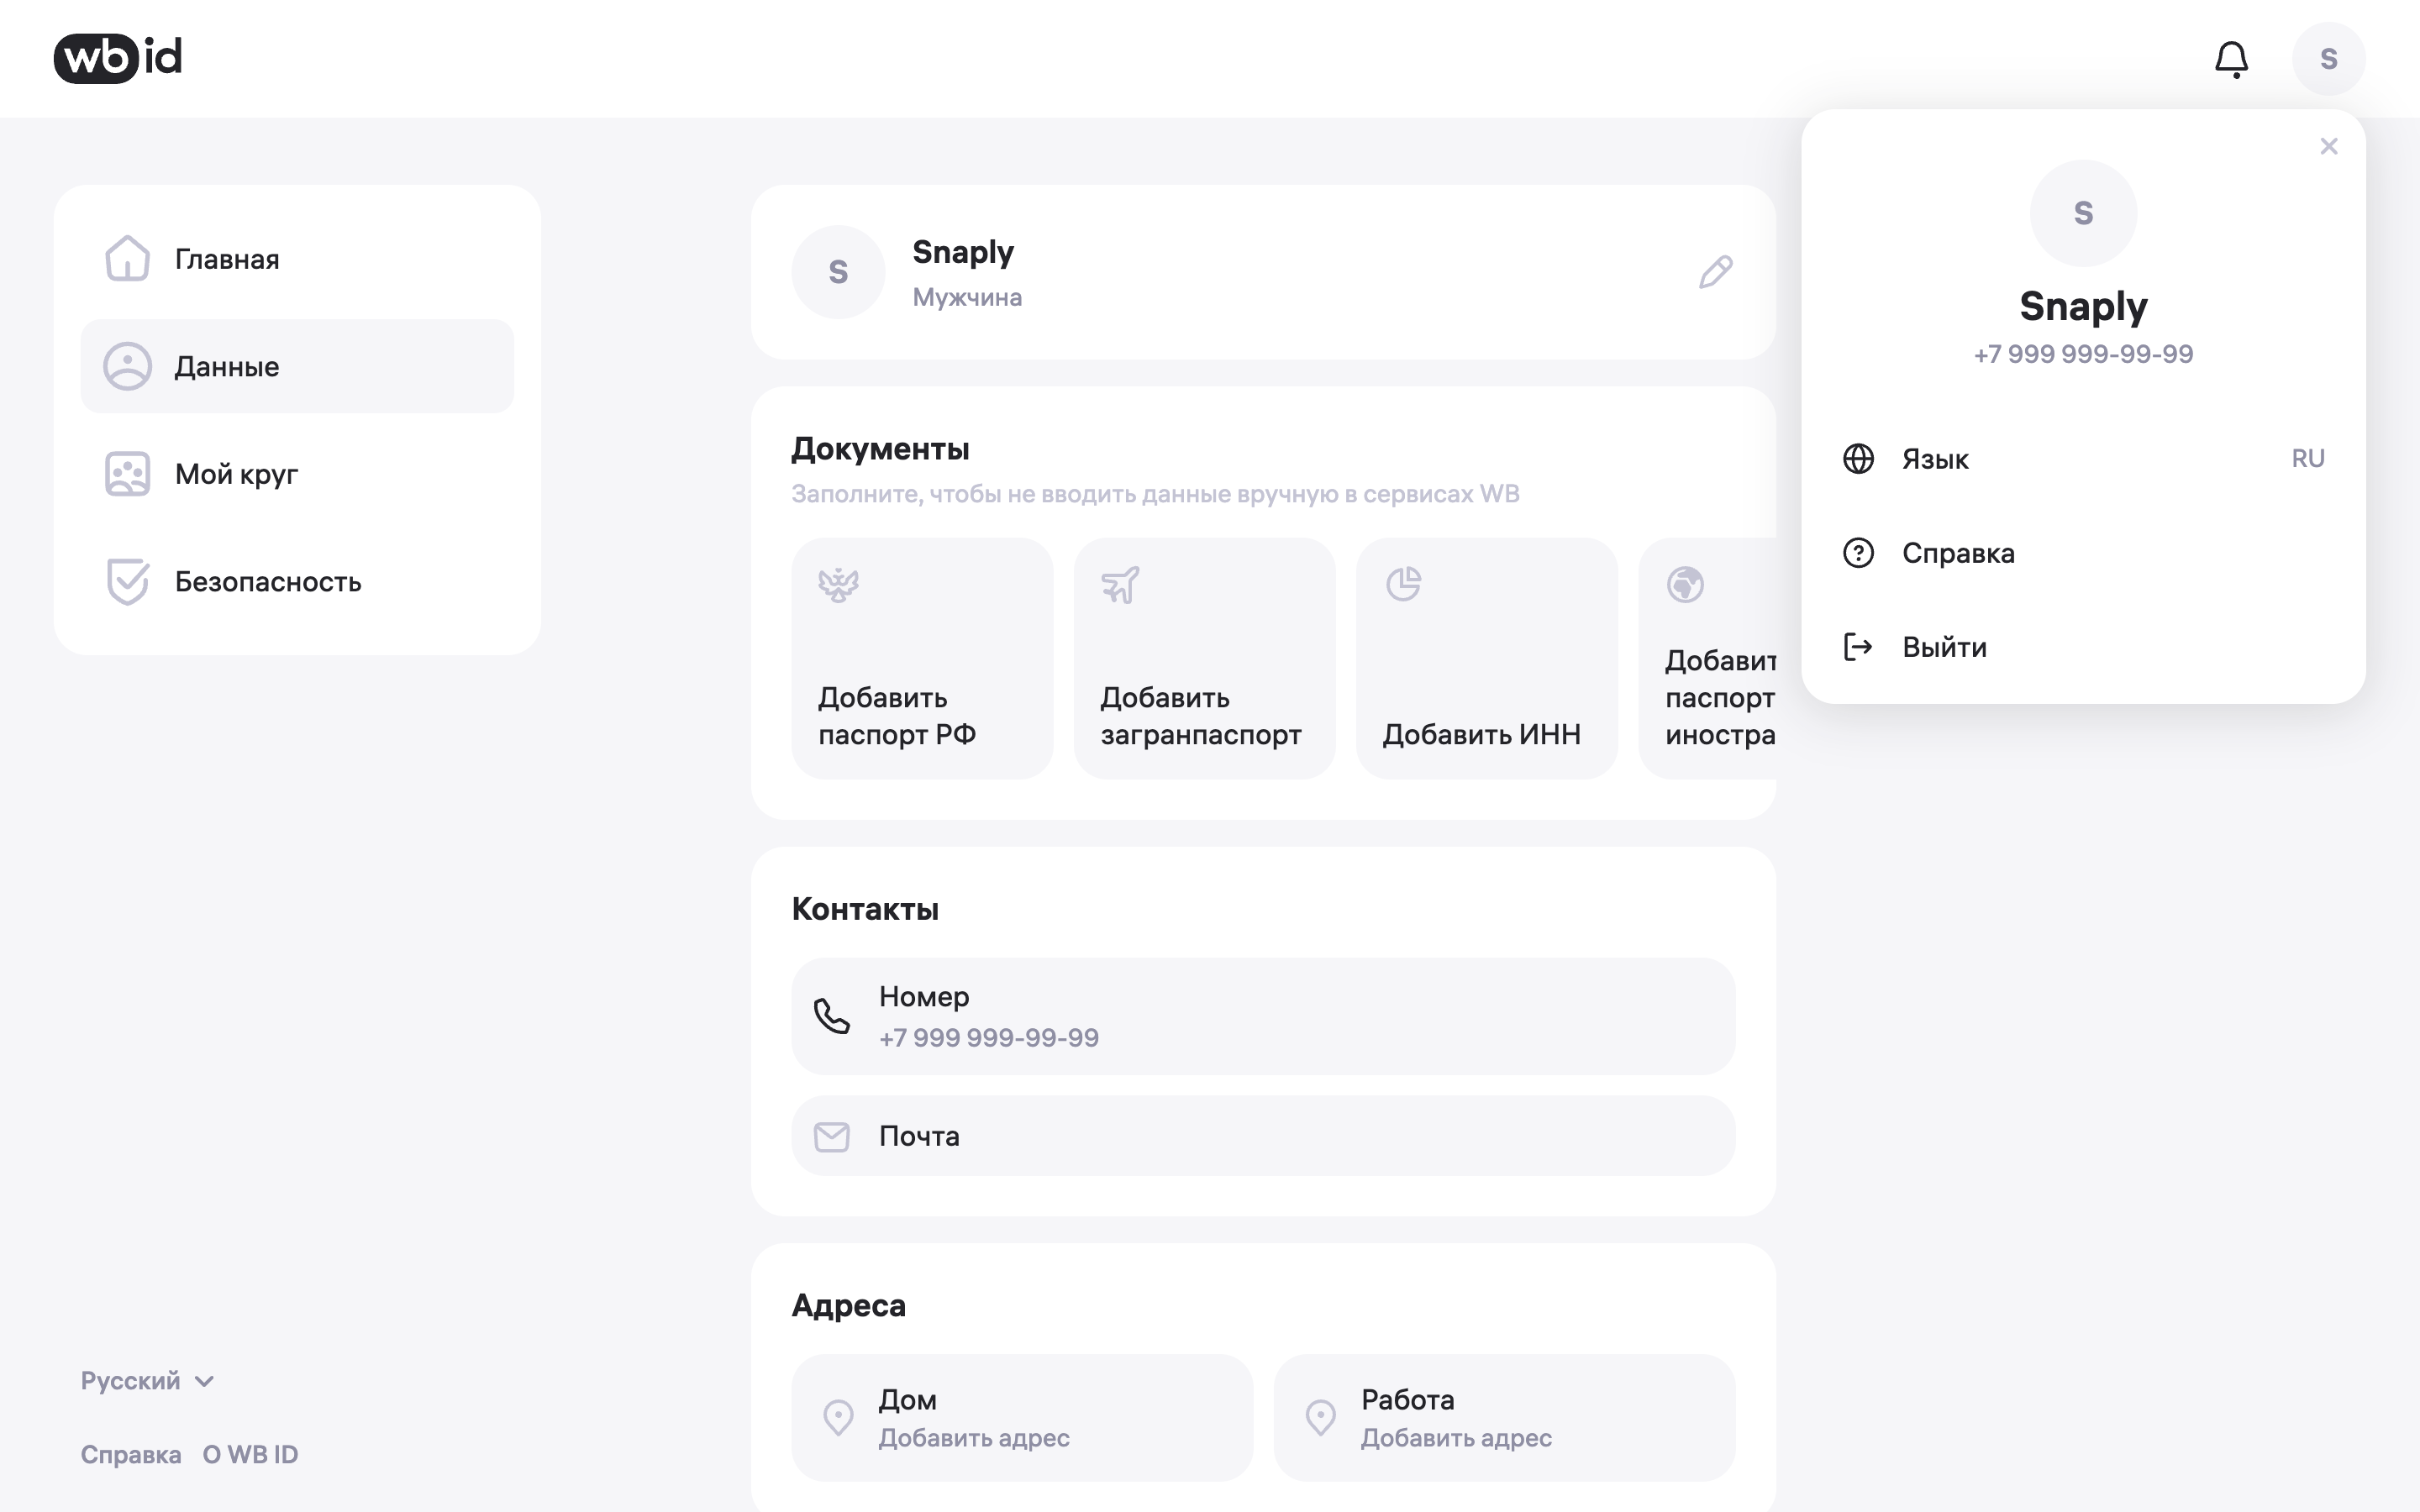Click the Мужчина gender label

tap(967, 297)
